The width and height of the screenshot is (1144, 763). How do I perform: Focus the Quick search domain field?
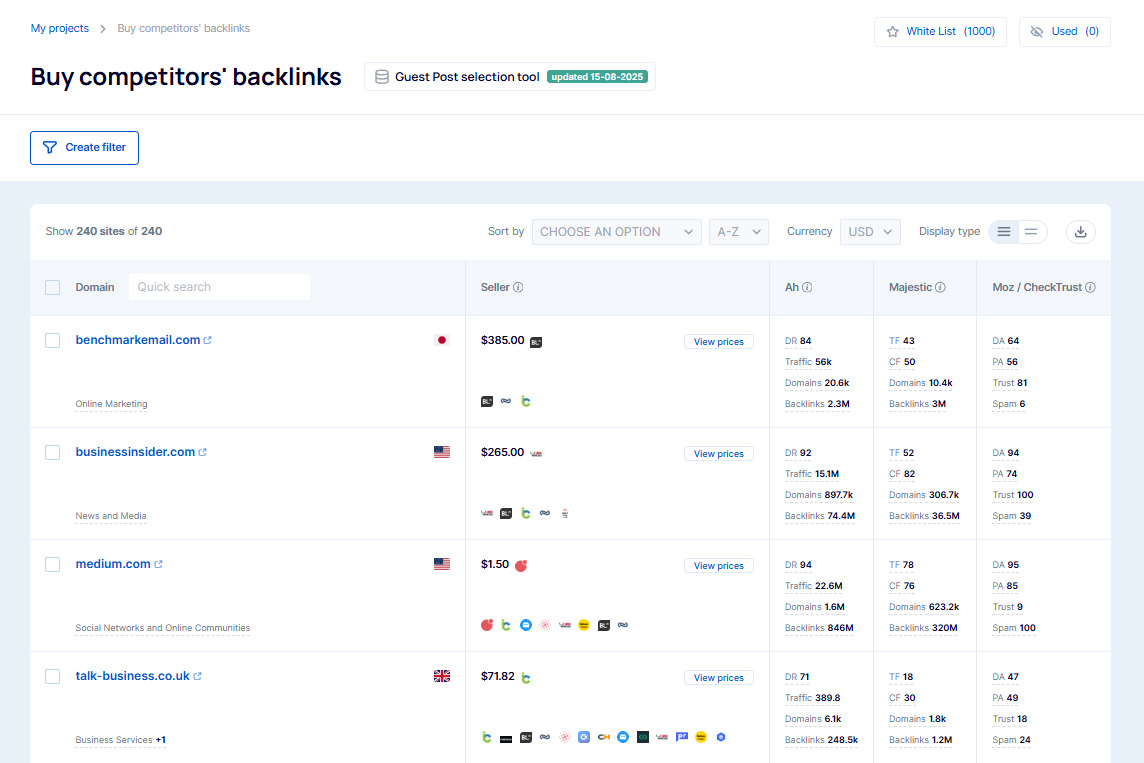(219, 287)
